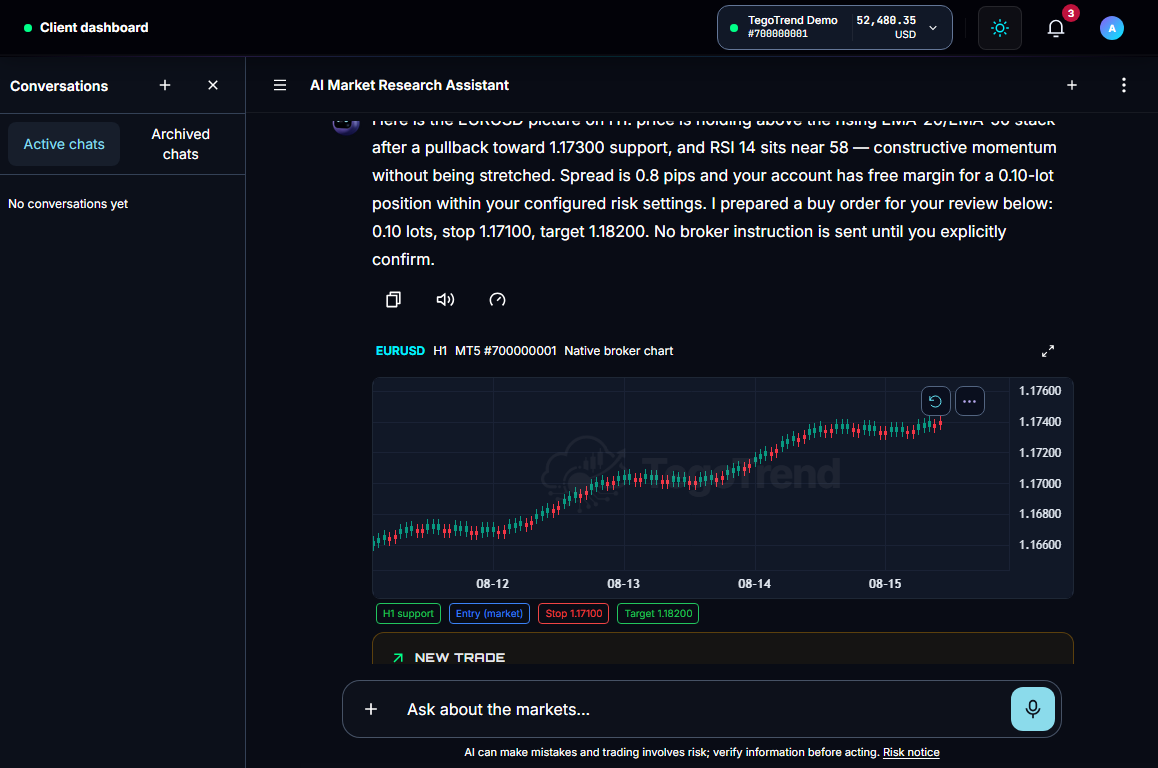
Task: Play the message aloud with speaker icon
Action: [445, 299]
